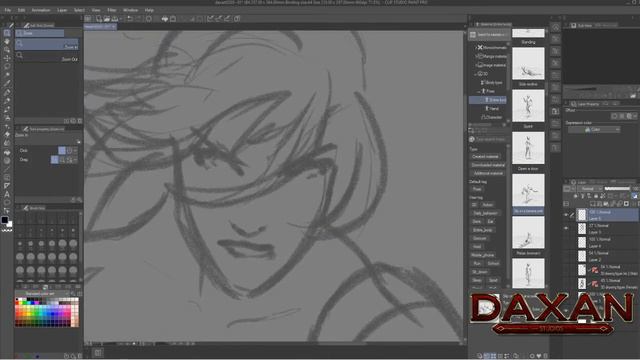Collapse the Pose folder in material tree
640x360 pixels.
pyautogui.click(x=479, y=91)
